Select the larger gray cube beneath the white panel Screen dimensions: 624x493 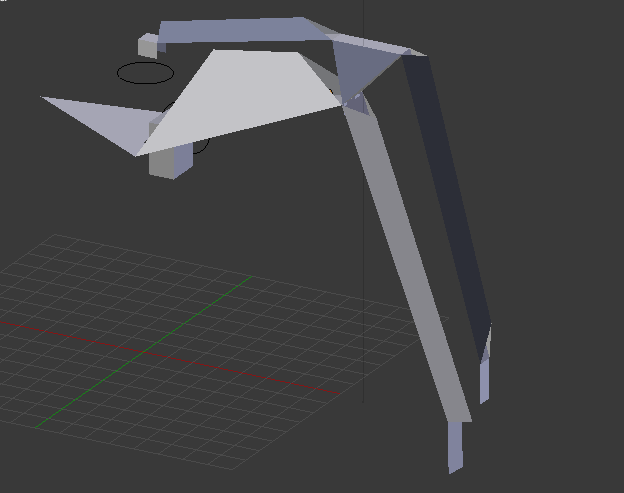tap(169, 160)
